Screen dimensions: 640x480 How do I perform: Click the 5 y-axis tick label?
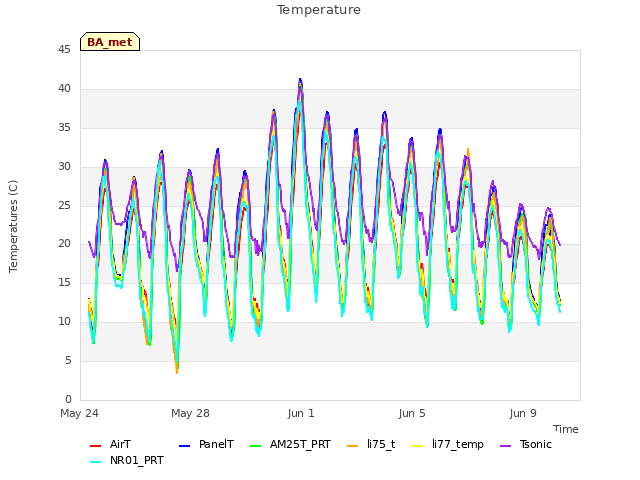click(68, 360)
